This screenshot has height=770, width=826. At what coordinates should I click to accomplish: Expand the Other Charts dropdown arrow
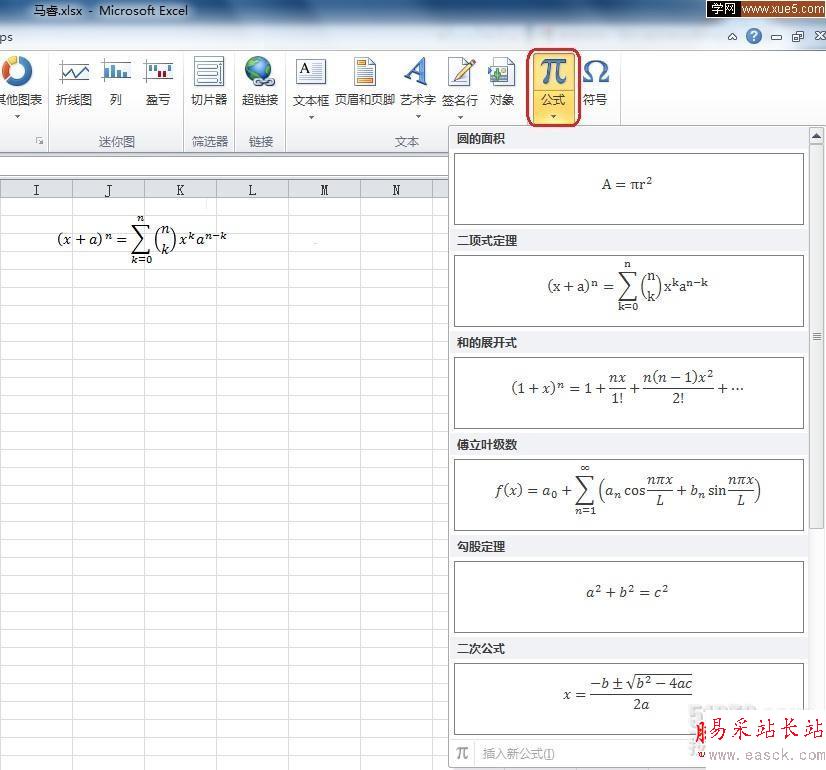(x=17, y=116)
